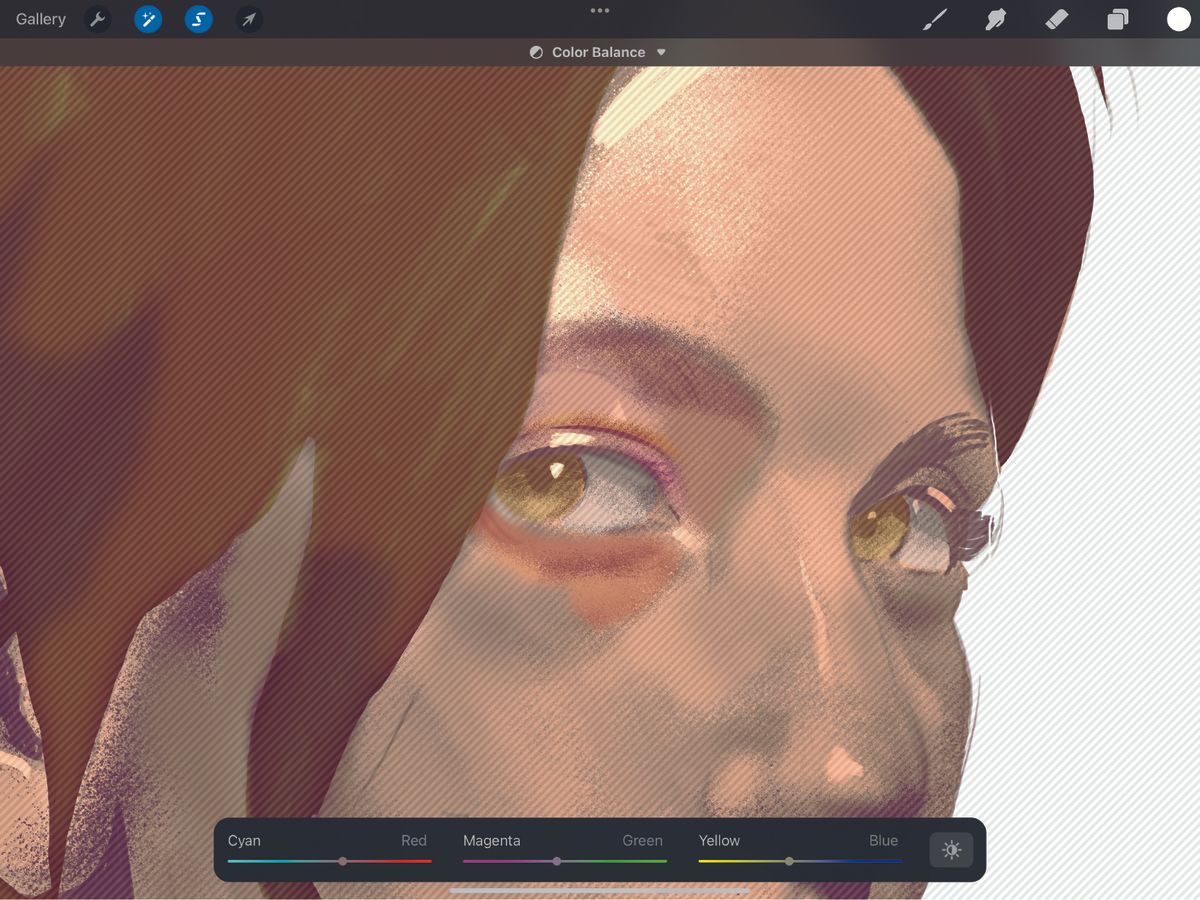Open the tonal range selector sun icon
The width and height of the screenshot is (1200, 900).
(x=951, y=850)
